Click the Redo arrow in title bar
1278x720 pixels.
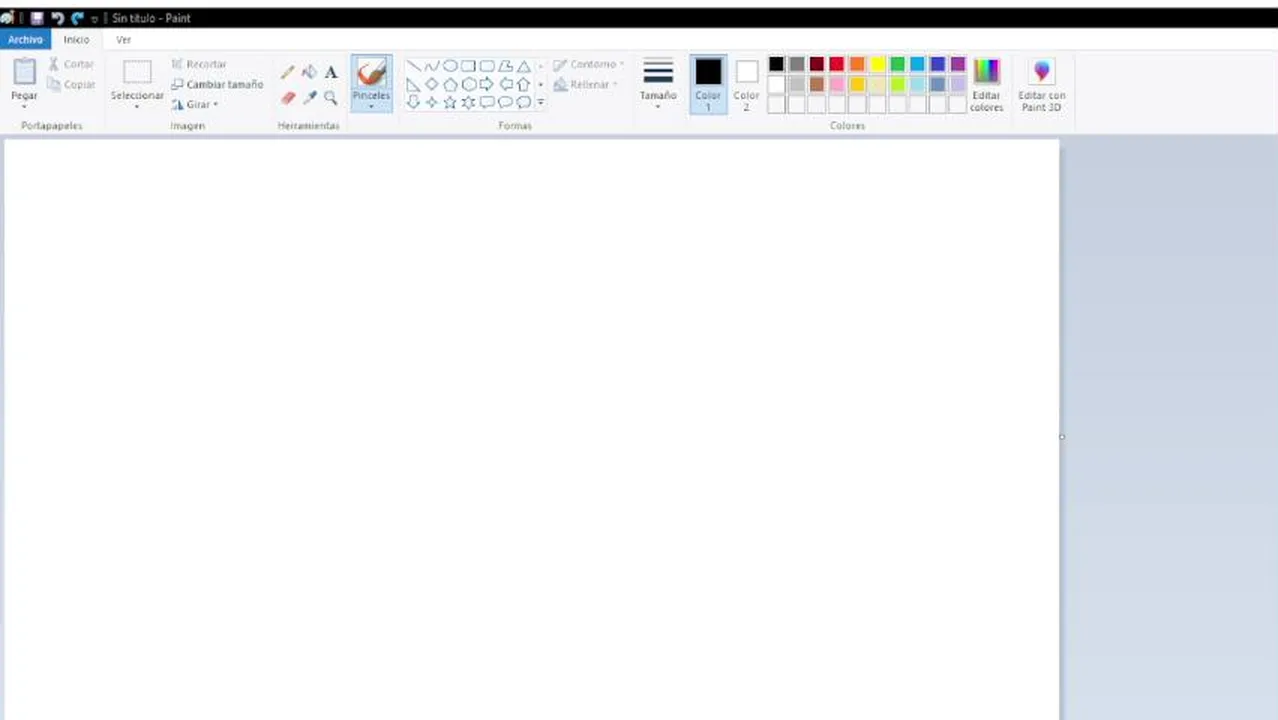(77, 18)
